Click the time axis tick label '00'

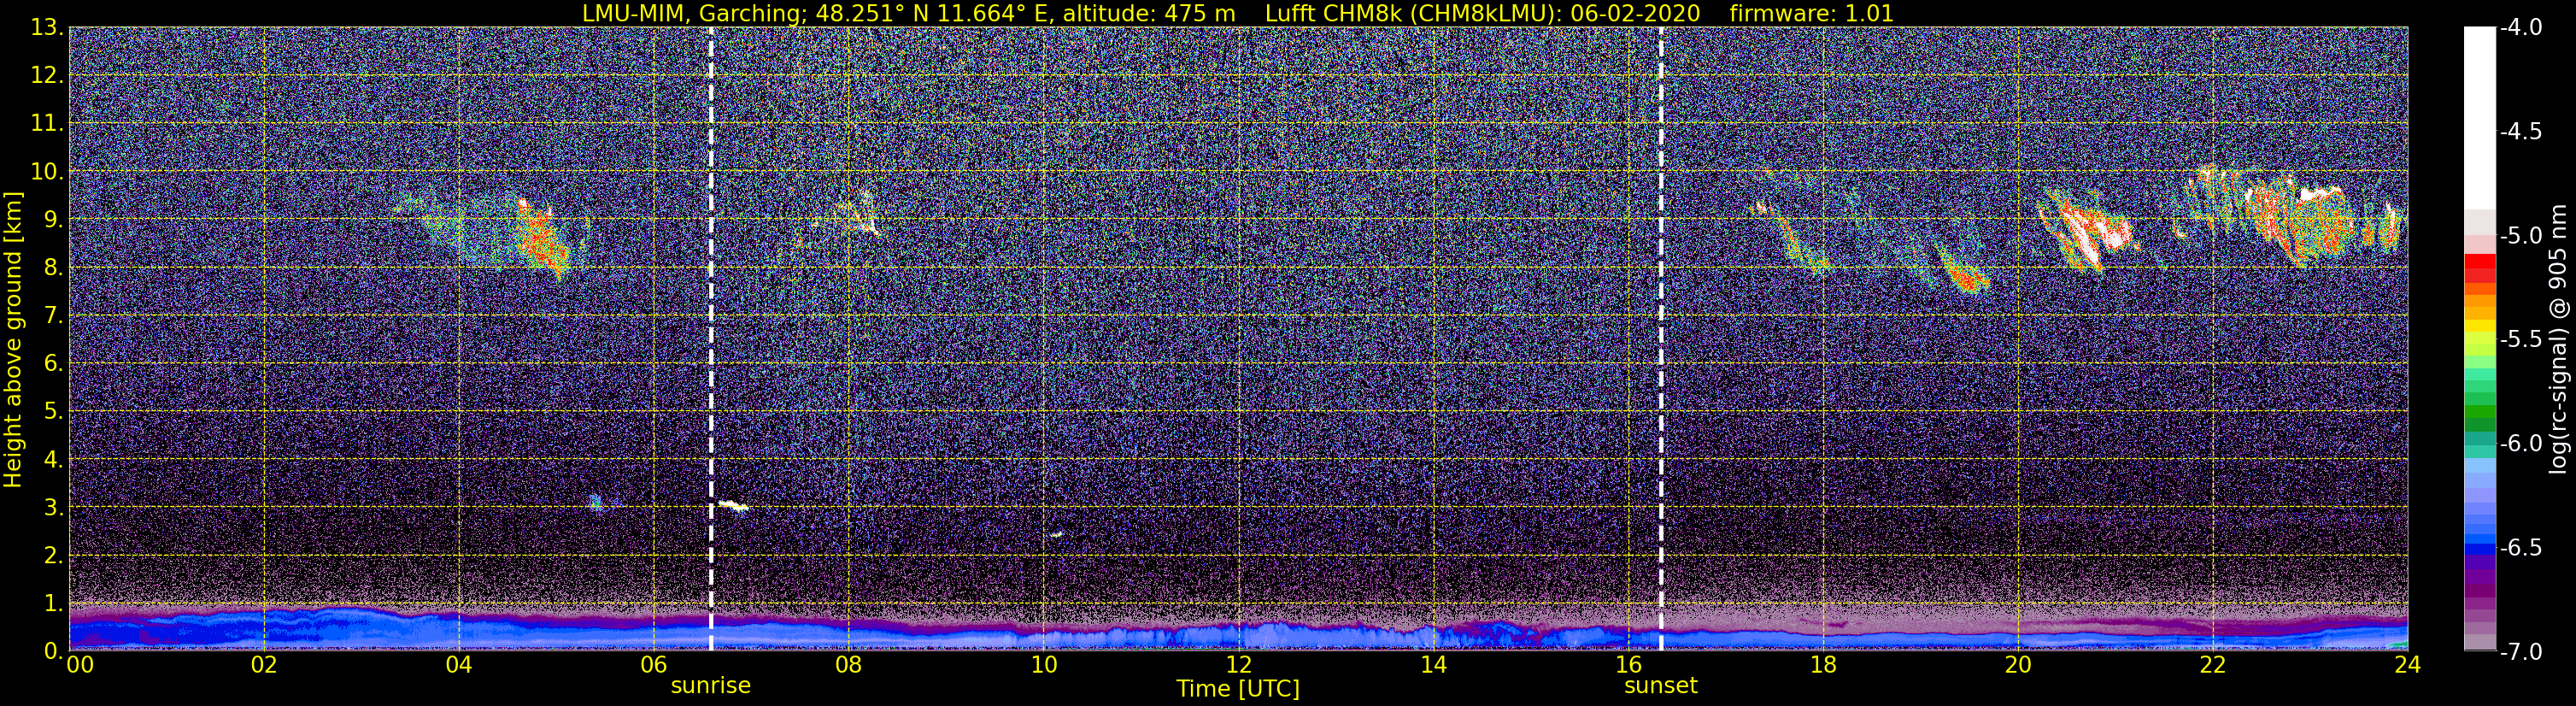(80, 665)
